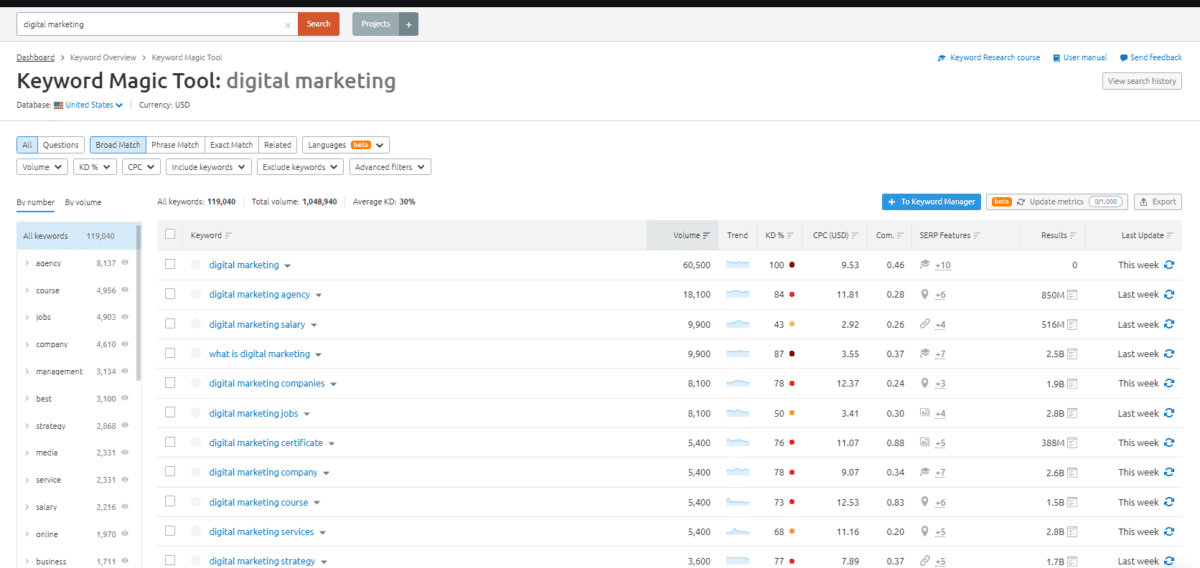Switch to Related tab
This screenshot has width=1200, height=568.
(x=278, y=145)
